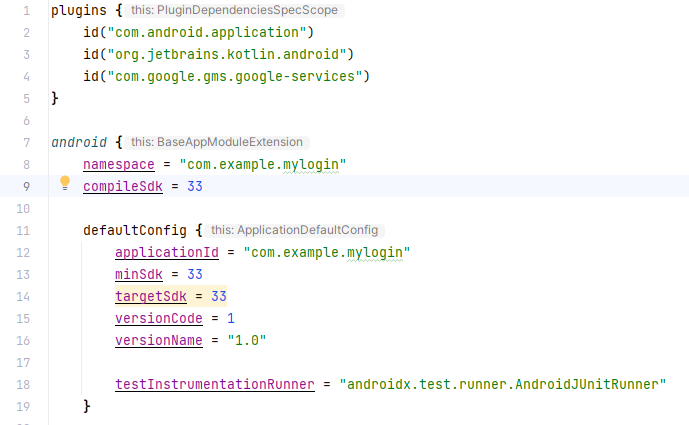This screenshot has width=689, height=425.
Task: Click the closing brace on line 19
Action: (87, 406)
